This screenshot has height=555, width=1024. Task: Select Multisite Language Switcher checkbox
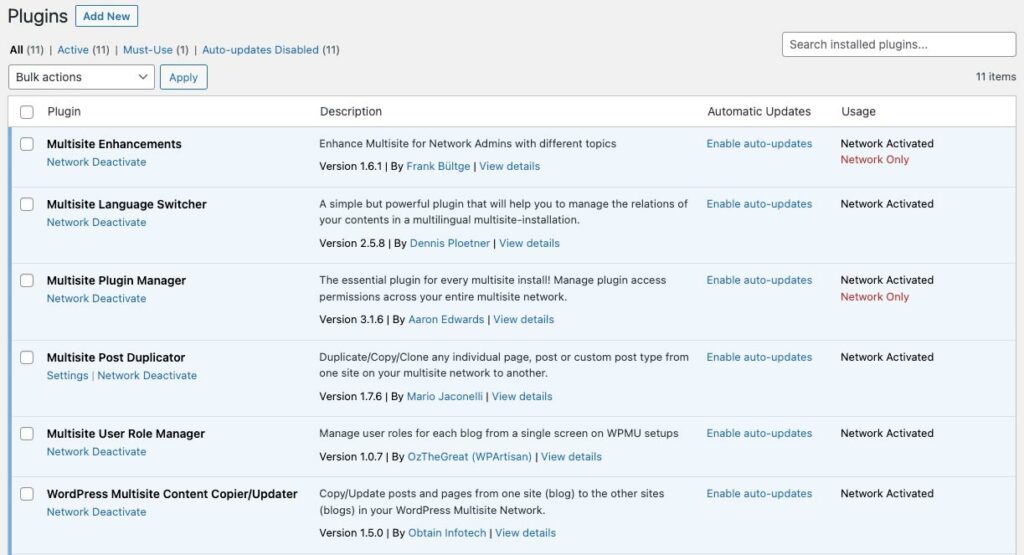[27, 204]
